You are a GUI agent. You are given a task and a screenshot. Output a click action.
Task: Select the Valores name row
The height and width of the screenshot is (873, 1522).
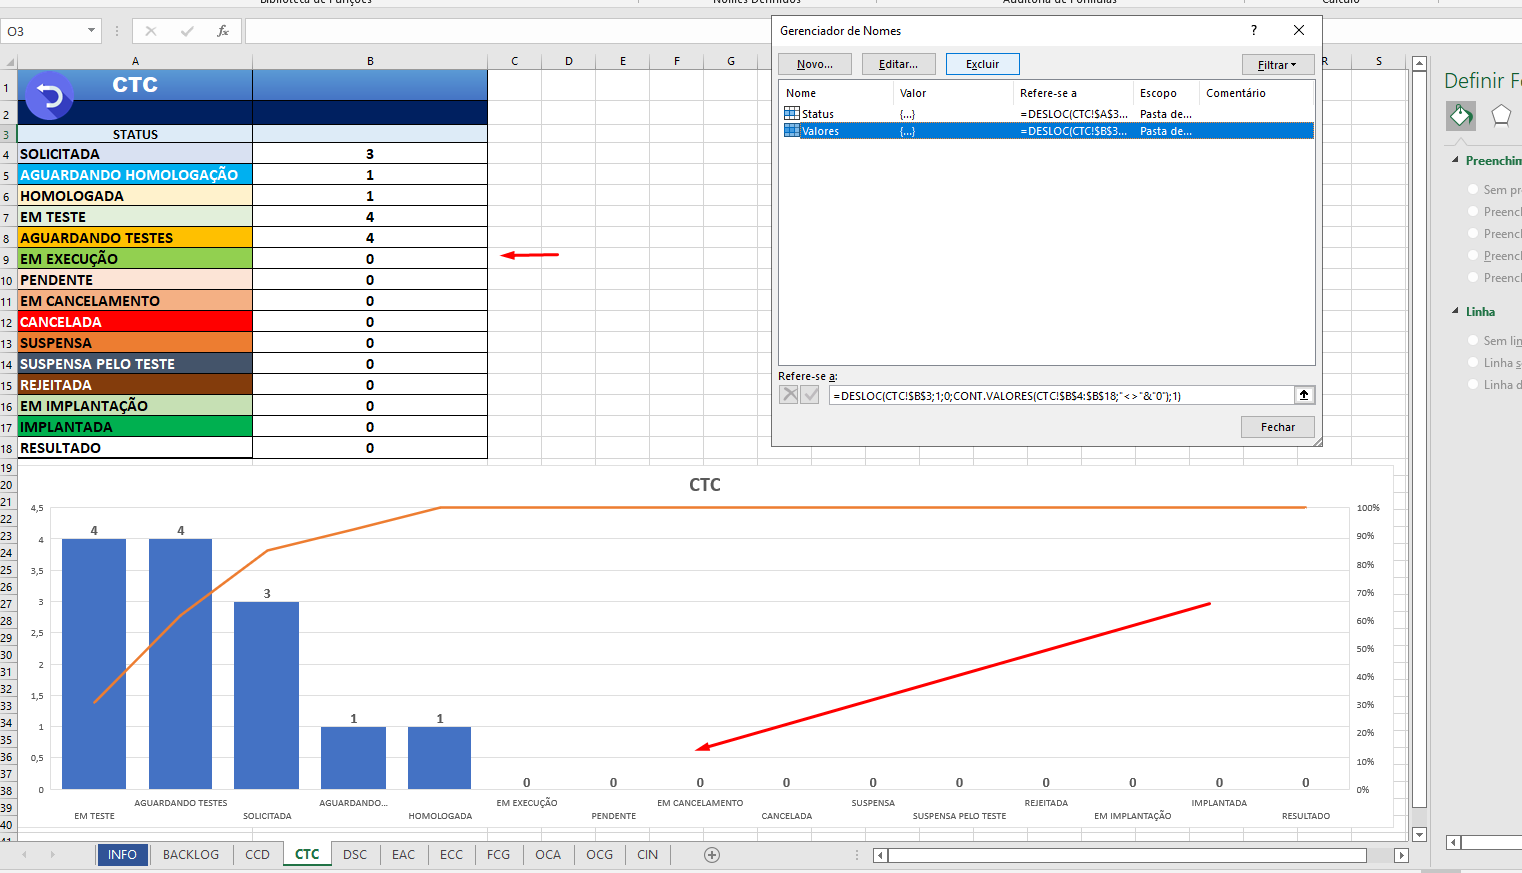(x=1047, y=130)
